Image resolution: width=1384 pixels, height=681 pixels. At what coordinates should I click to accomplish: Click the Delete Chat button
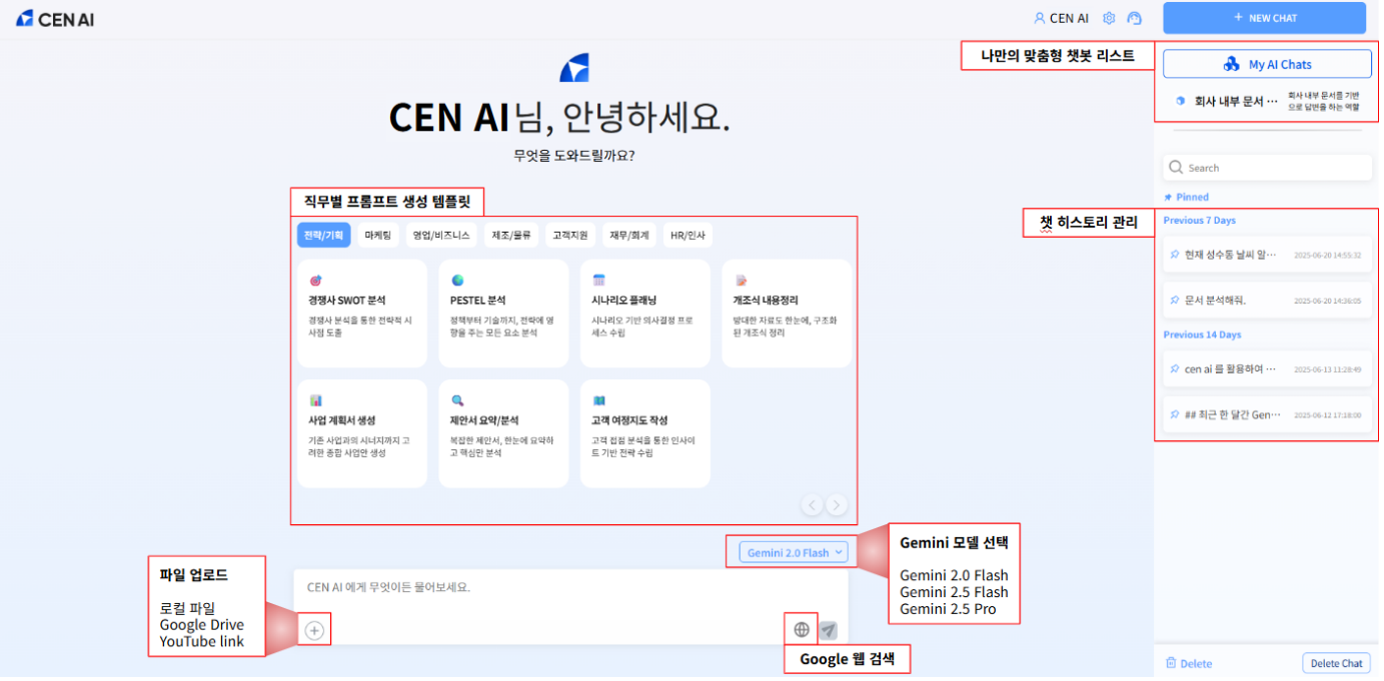[x=1337, y=663]
